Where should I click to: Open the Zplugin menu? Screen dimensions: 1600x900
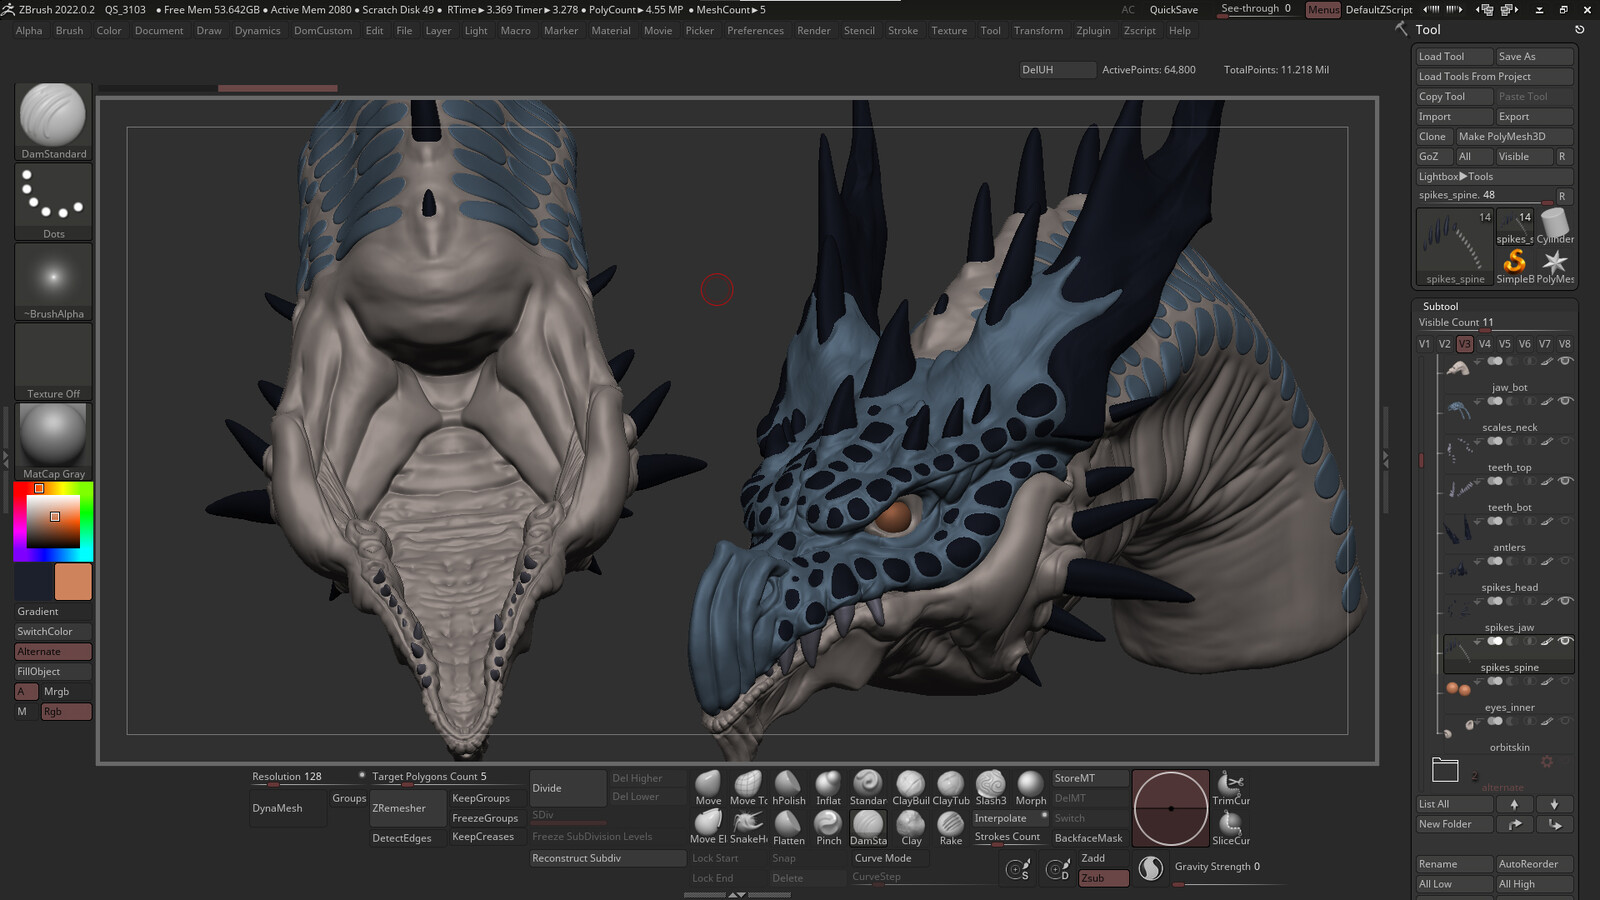[x=1093, y=31]
